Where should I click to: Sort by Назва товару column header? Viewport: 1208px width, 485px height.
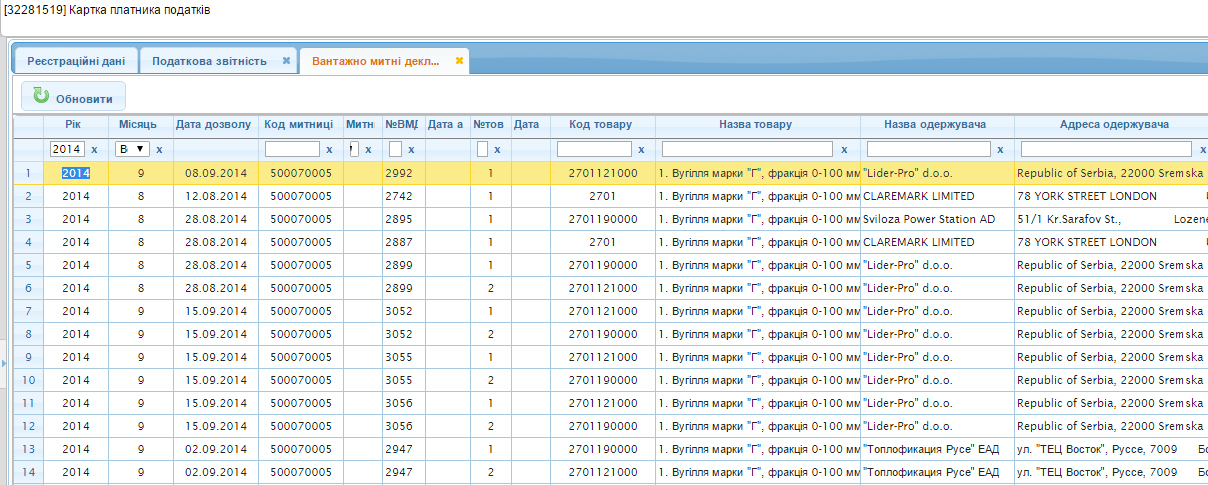[x=755, y=125]
